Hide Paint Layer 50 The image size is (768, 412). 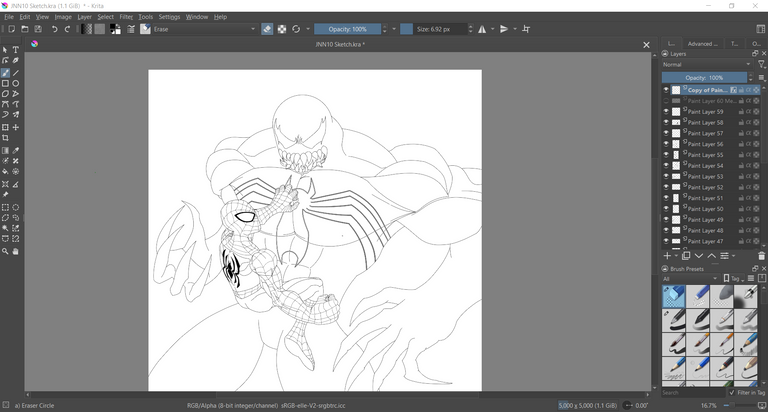click(666, 209)
